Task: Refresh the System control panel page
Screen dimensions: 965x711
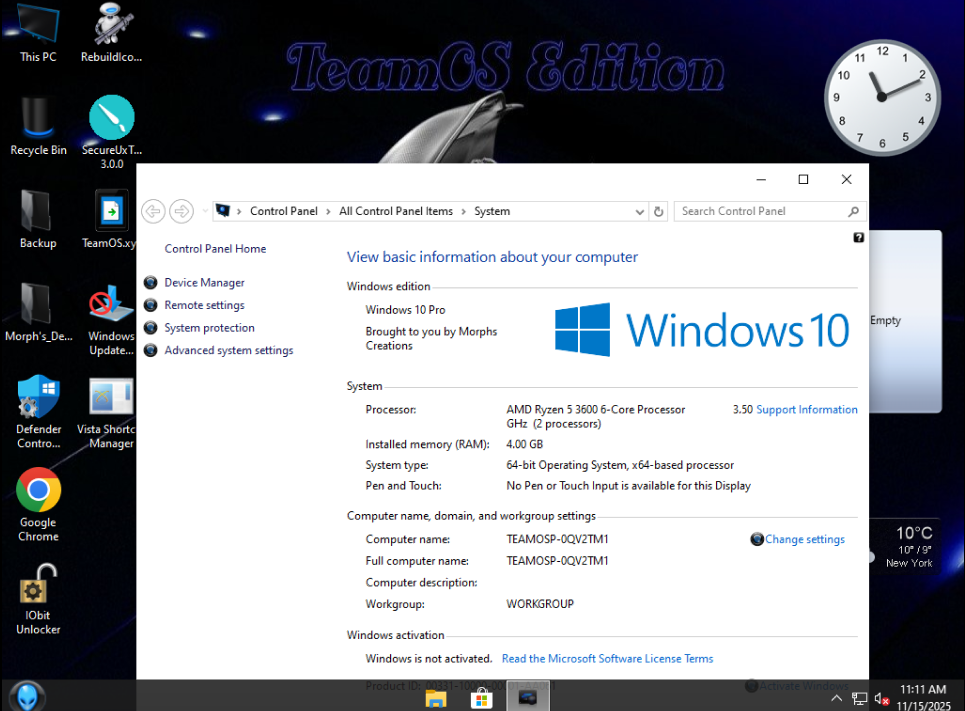Action: 658,211
